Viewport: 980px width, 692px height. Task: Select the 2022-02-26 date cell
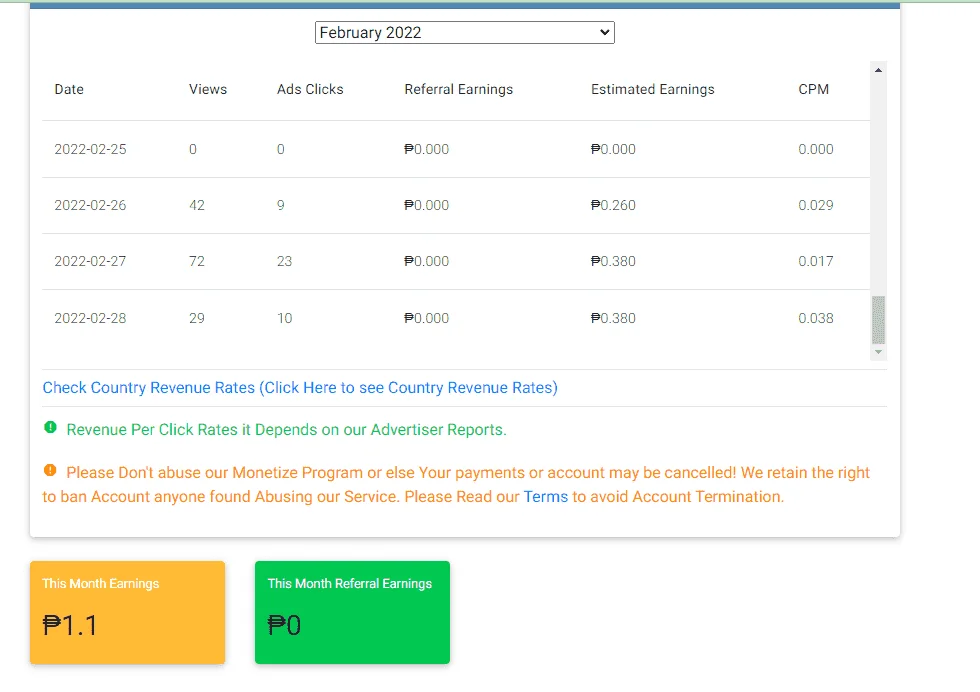(90, 206)
